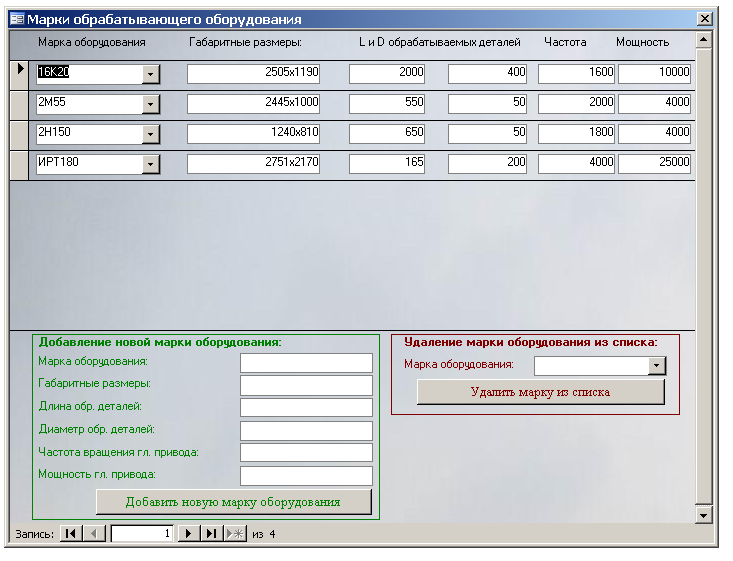Click frequency cell 4000 in ИРТ180 row
Image resolution: width=733 pixels, height=561 pixels.
coord(576,164)
